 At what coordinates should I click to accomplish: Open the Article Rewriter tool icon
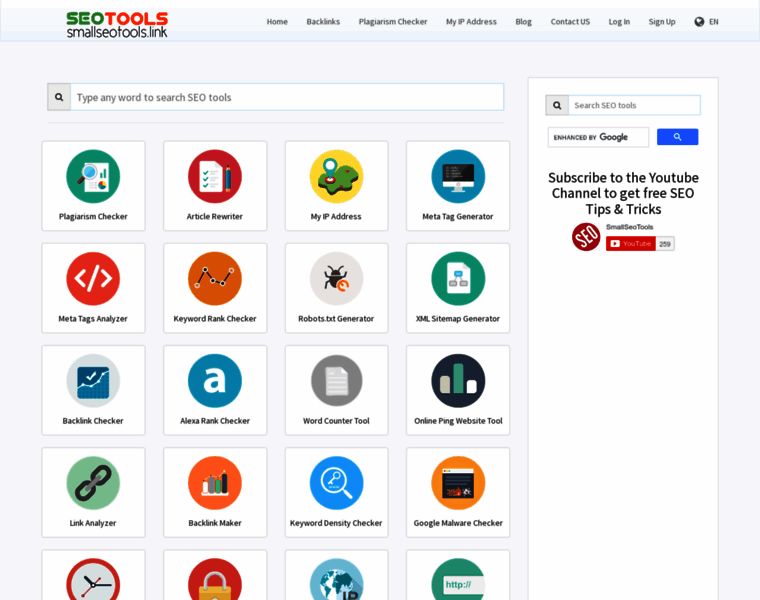215,176
